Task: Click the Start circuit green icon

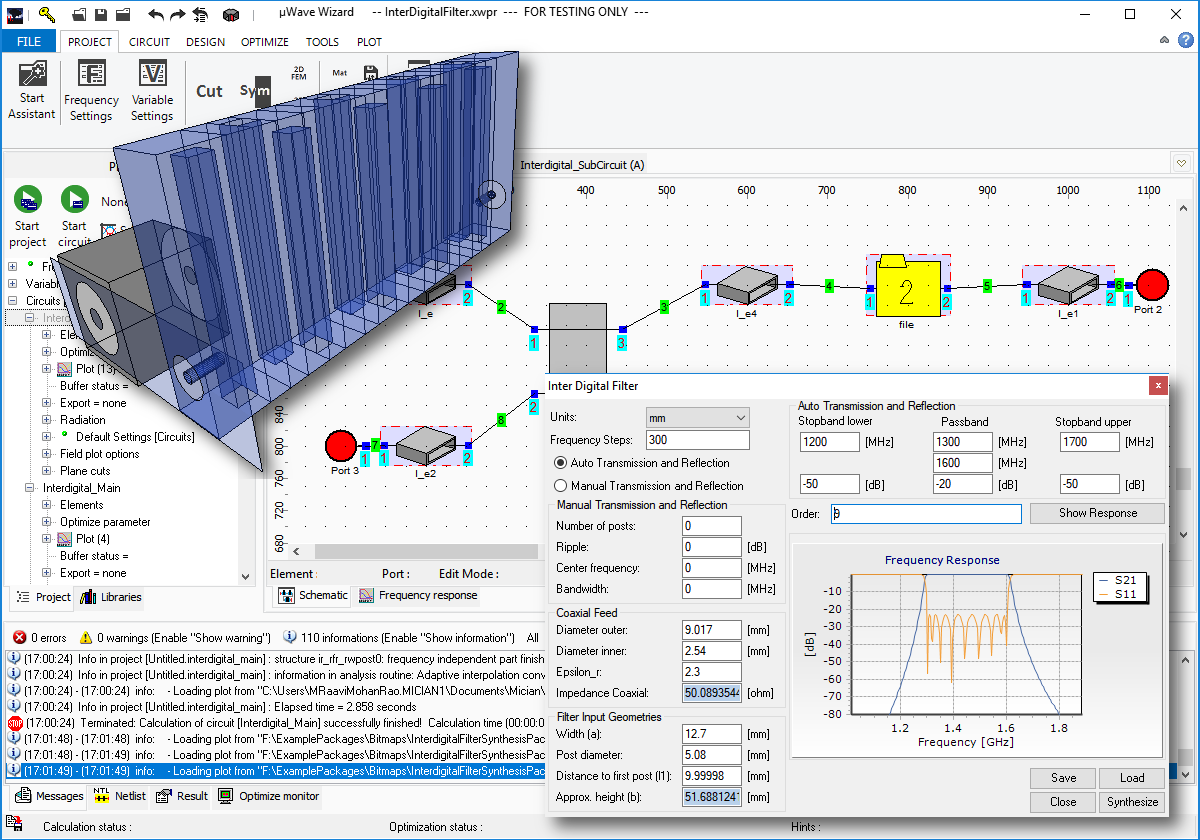Action: click(74, 200)
